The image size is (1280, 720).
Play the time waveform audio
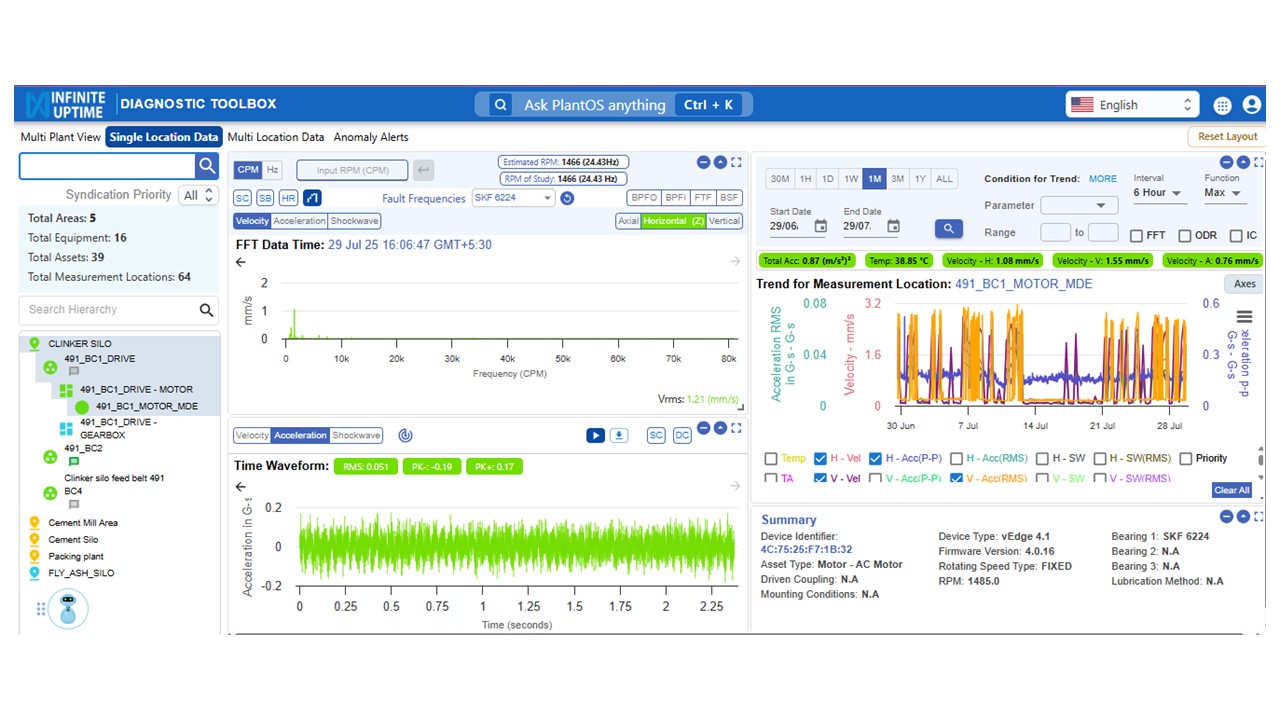coord(595,435)
